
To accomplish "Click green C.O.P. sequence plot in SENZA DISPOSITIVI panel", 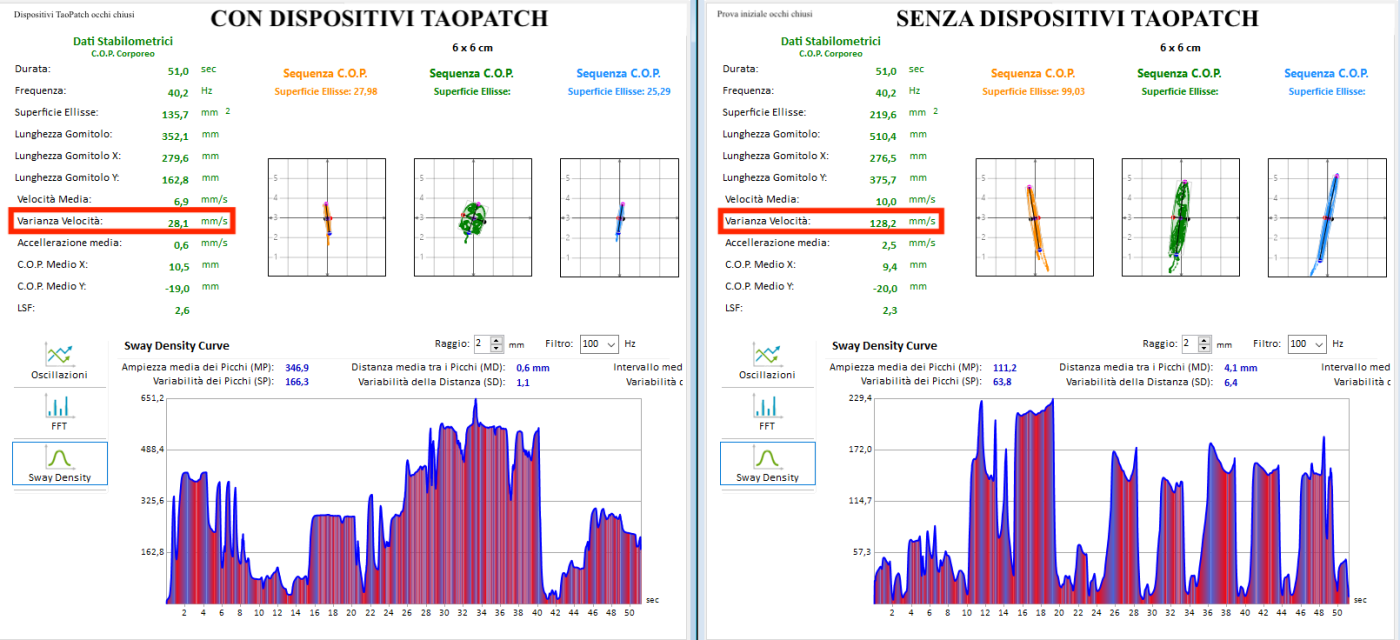I will (1180, 217).
